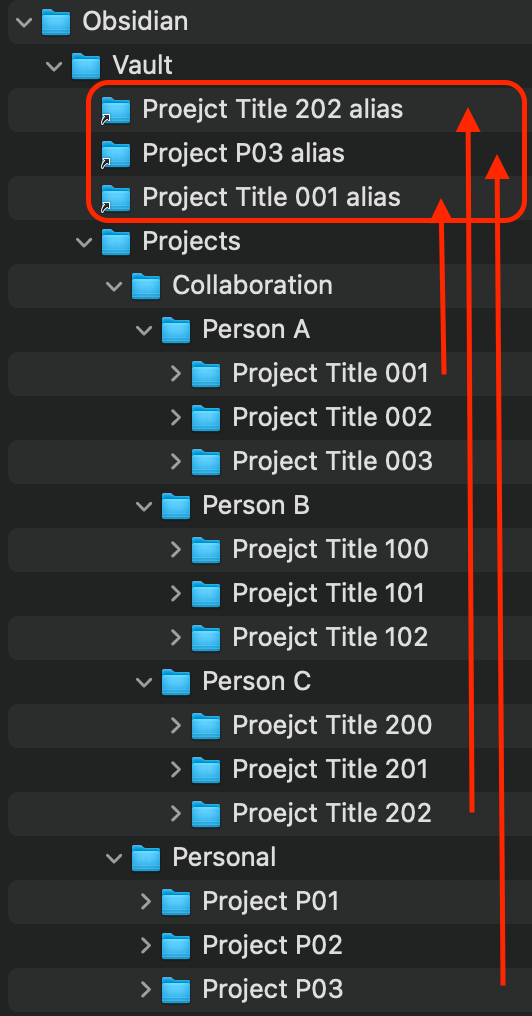Screen dimensions: 532x1016
Task: Expand Project Title 002 folder arrow
Action: (176, 417)
